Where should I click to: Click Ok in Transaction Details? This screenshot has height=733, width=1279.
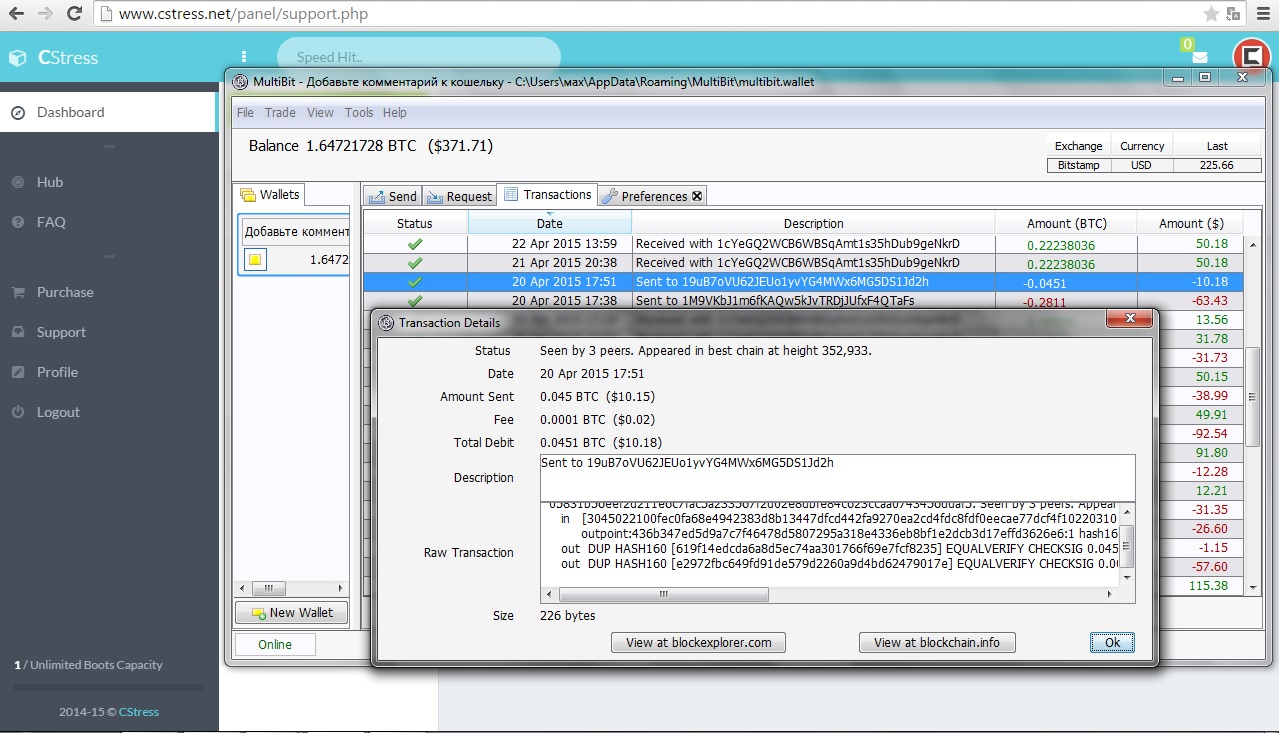tap(1112, 642)
